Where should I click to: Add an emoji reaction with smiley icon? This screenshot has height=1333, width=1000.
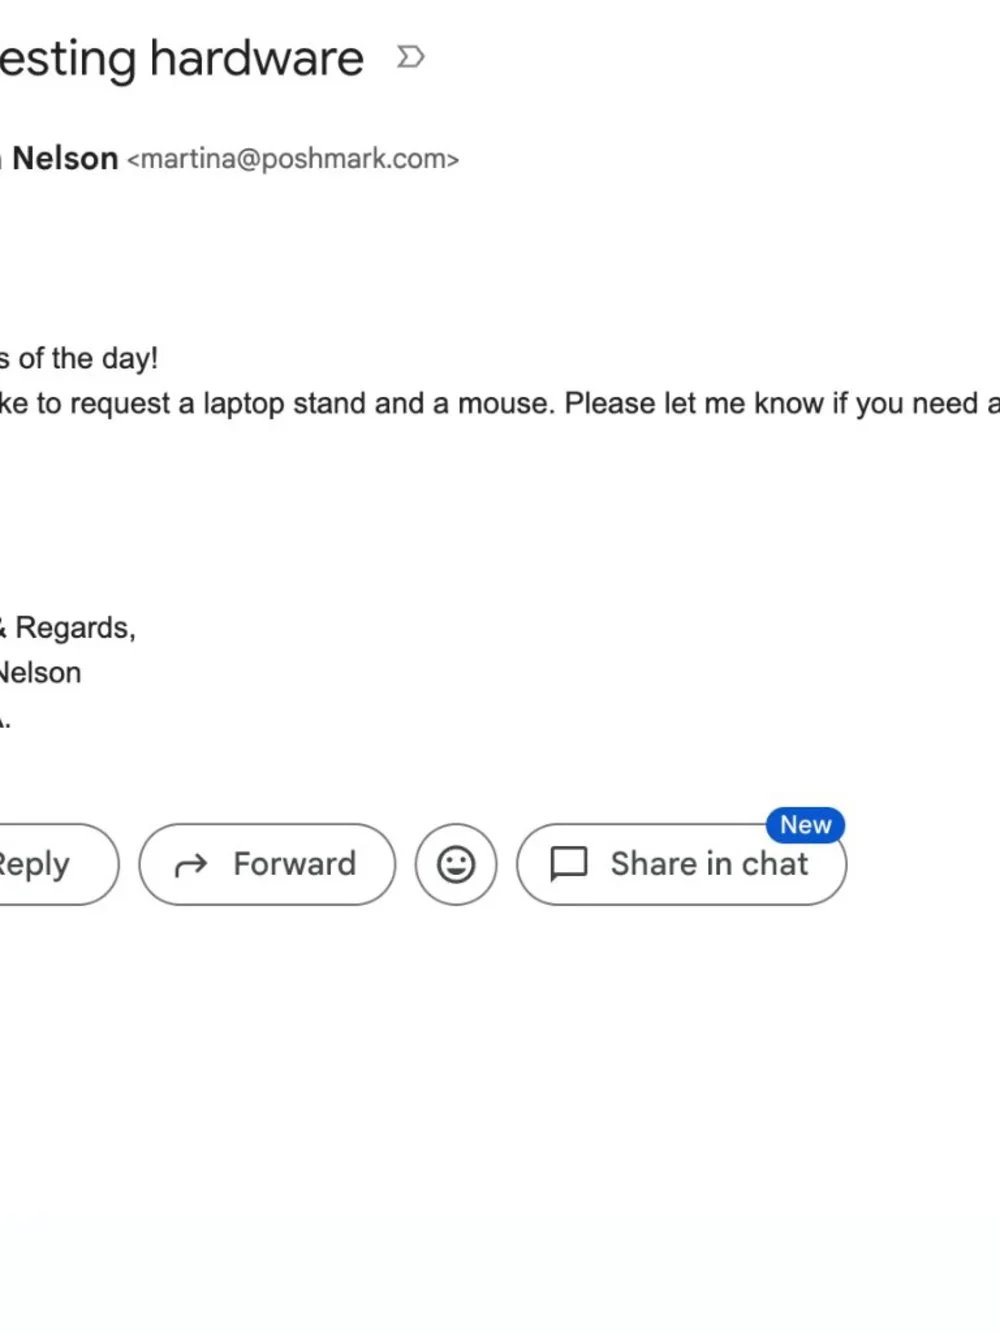click(456, 864)
